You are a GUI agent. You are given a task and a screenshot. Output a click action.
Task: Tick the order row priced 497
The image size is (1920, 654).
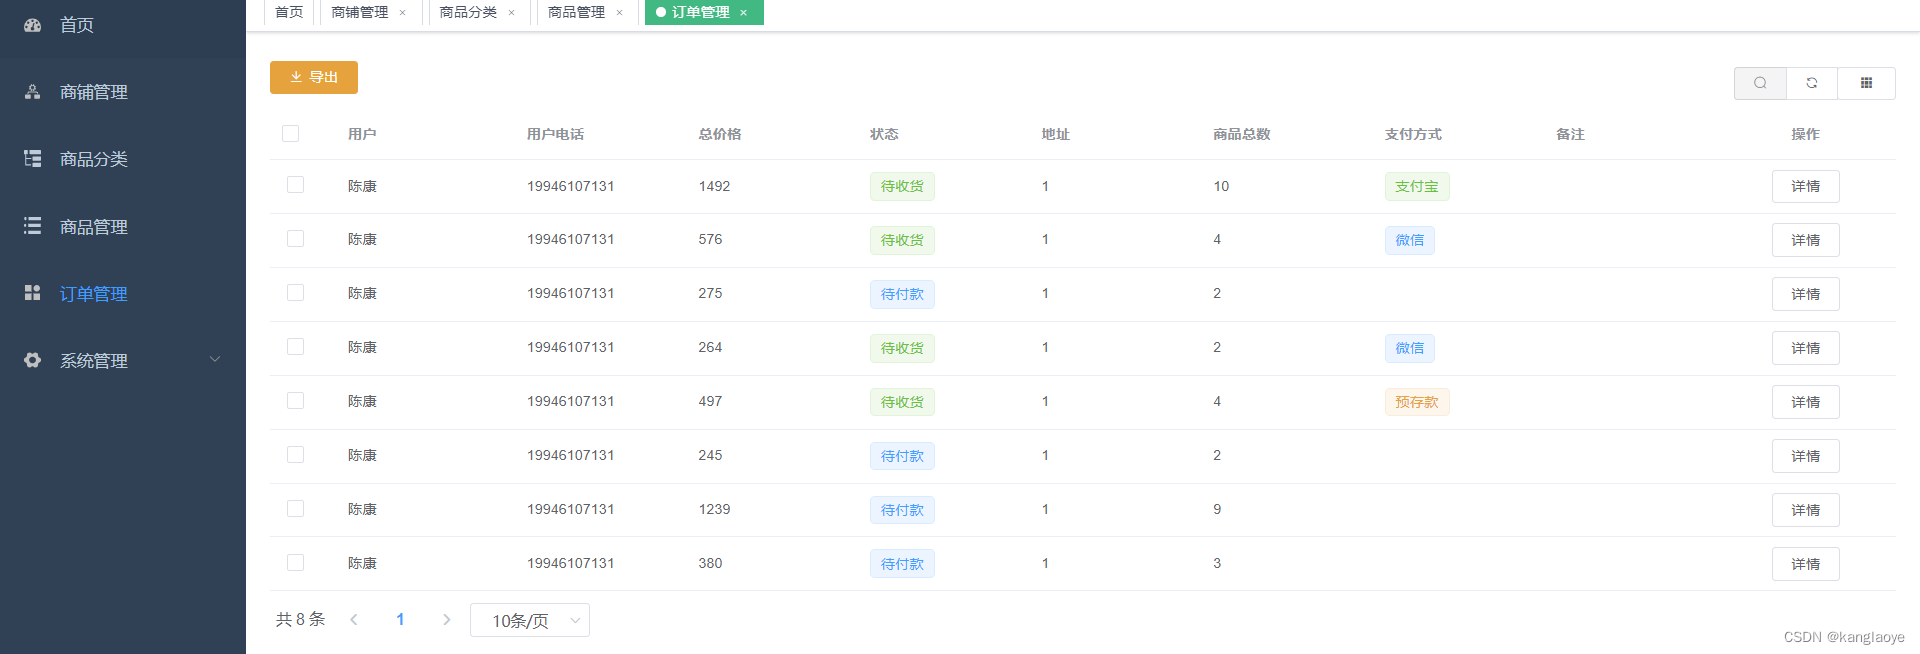pyautogui.click(x=295, y=401)
